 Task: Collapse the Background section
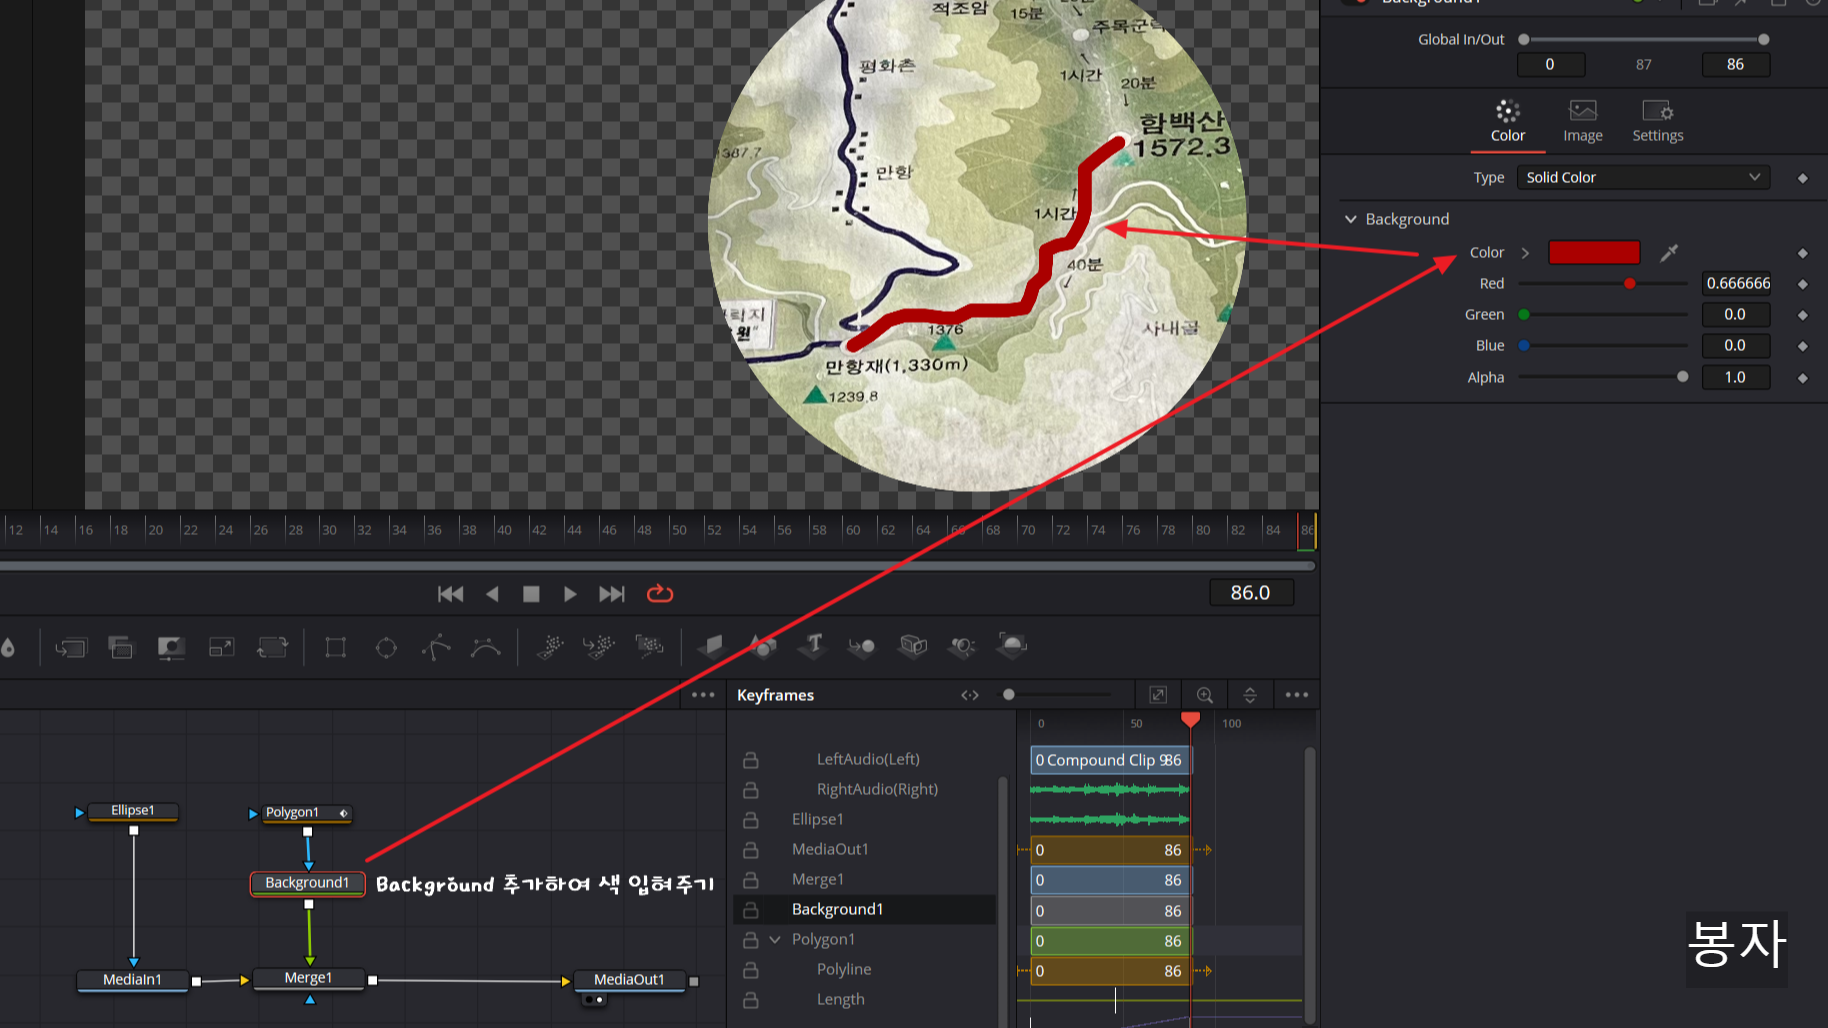tap(1351, 219)
